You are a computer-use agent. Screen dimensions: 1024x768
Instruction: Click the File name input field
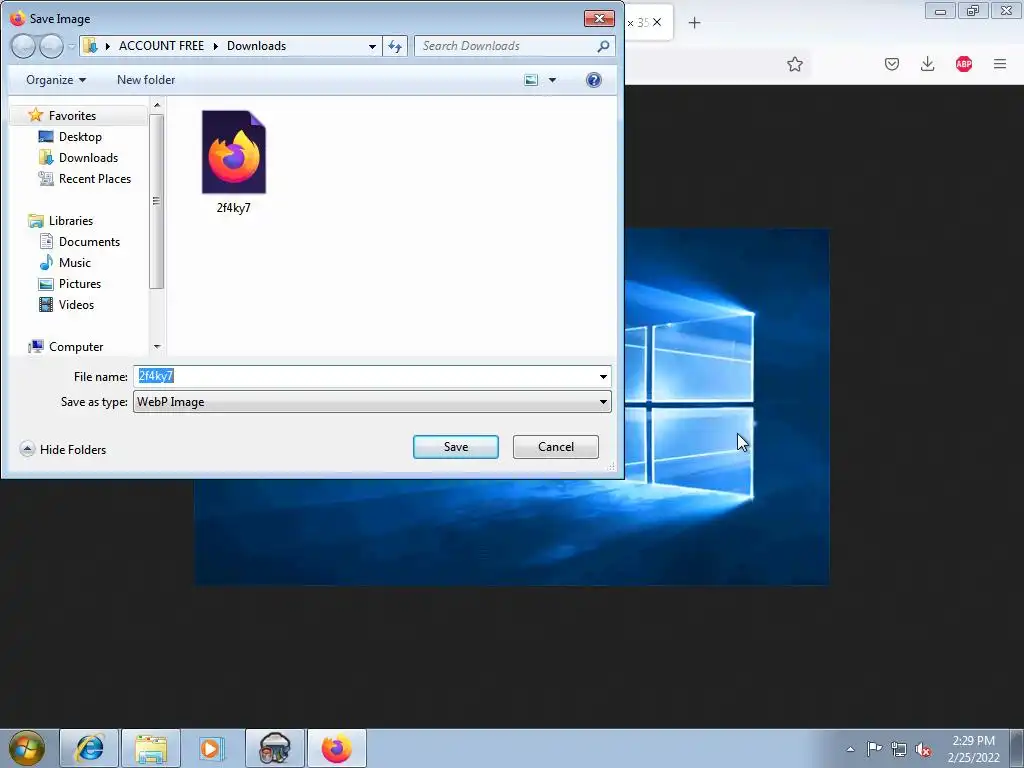click(365, 376)
